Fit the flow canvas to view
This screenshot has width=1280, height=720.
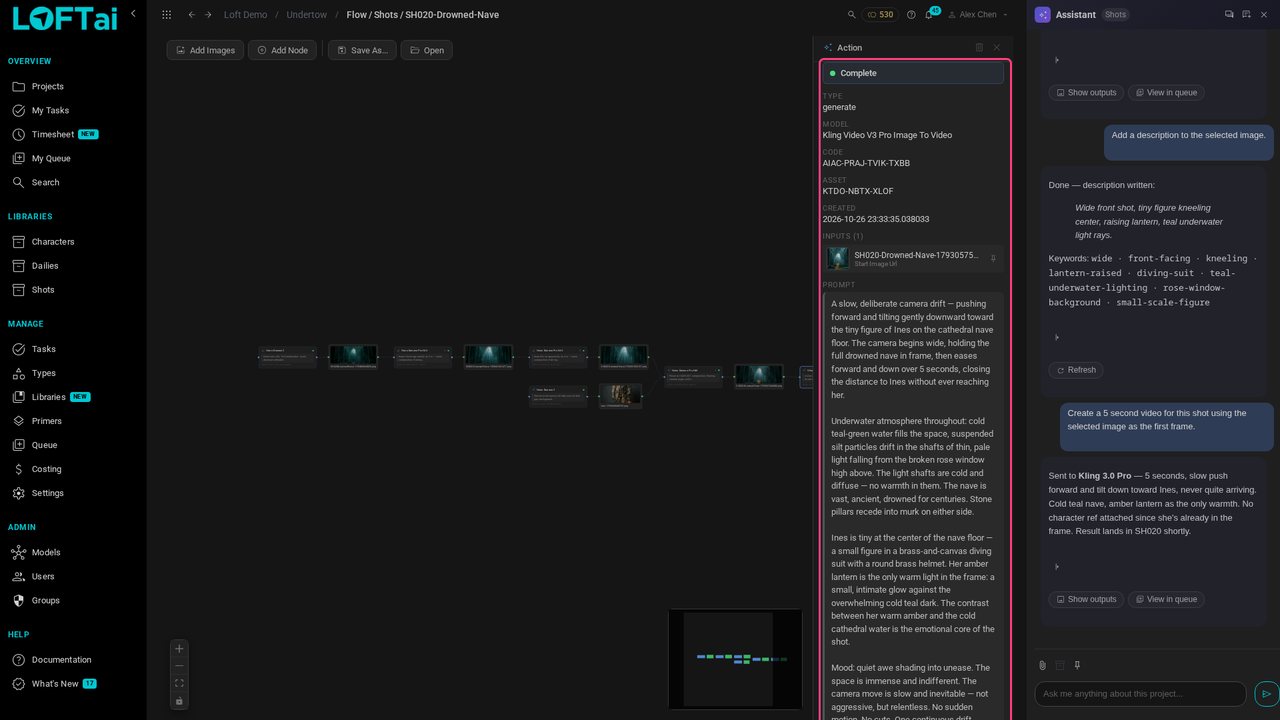click(x=179, y=684)
